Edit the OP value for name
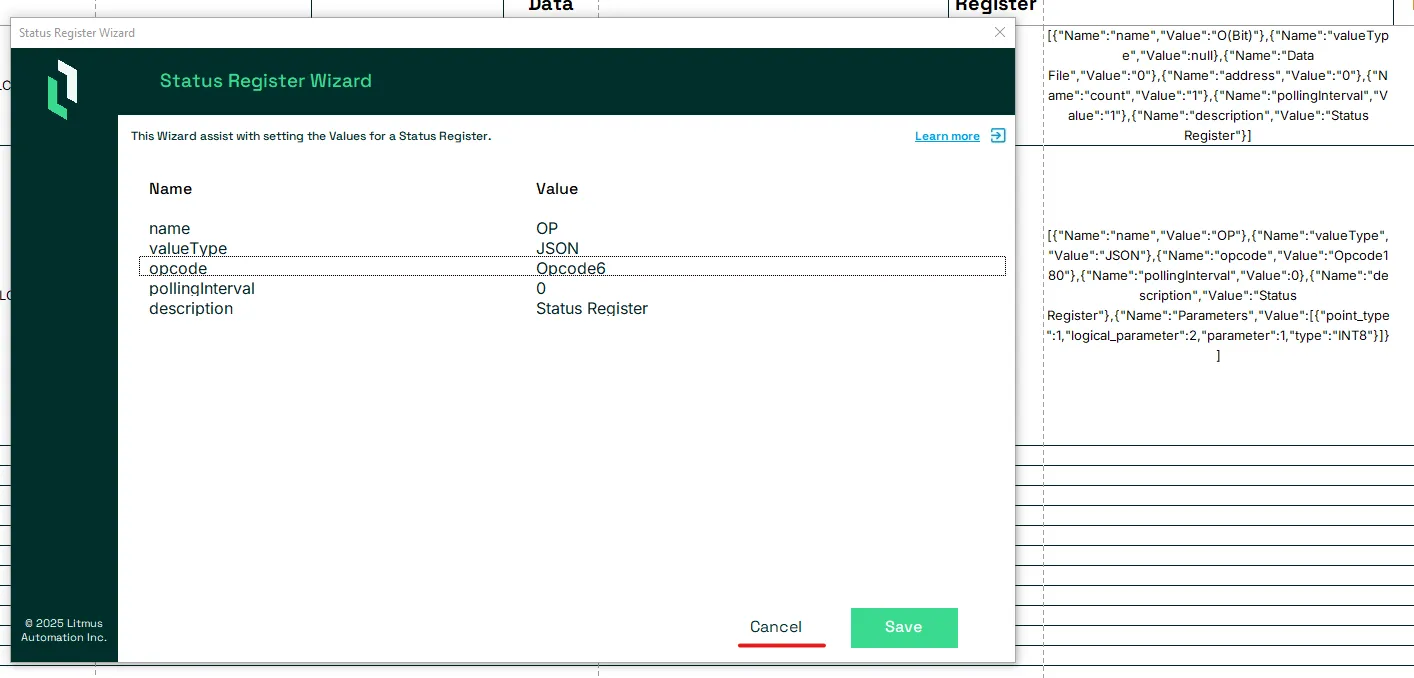1414x678 pixels. [x=547, y=228]
